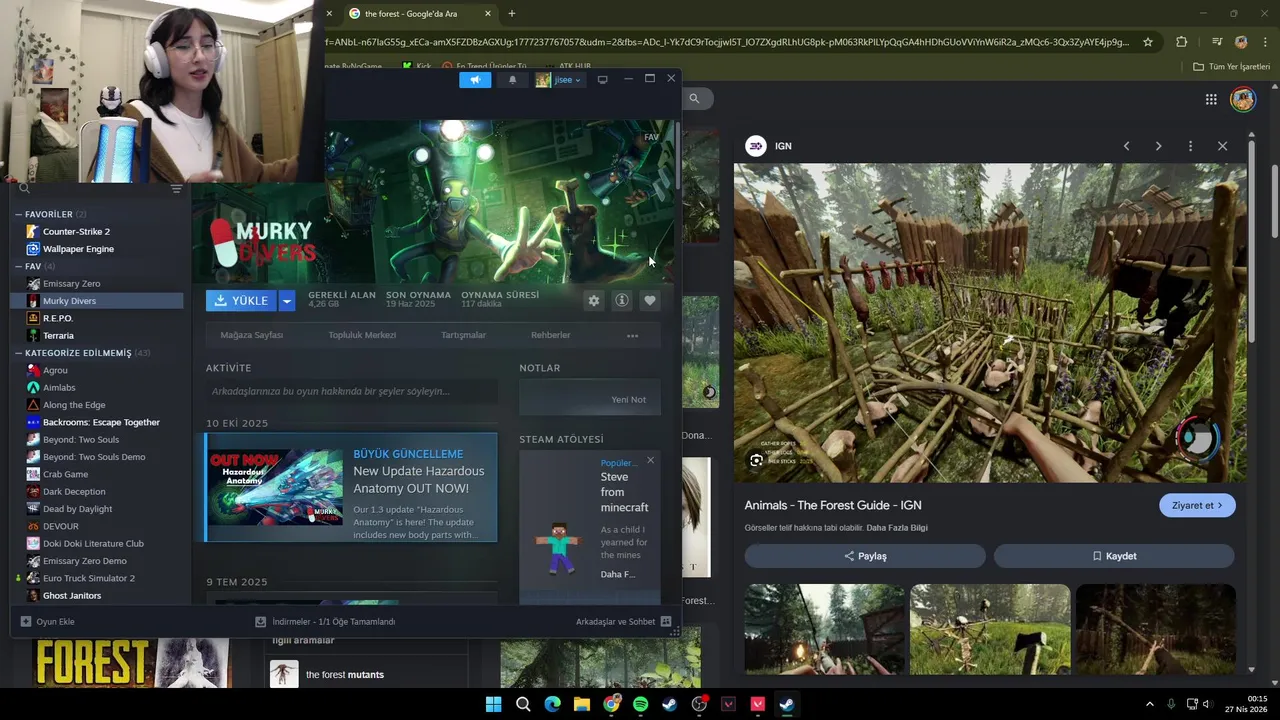The height and width of the screenshot is (720, 1280).
Task: Share the image with Paylaş button
Action: [865, 556]
